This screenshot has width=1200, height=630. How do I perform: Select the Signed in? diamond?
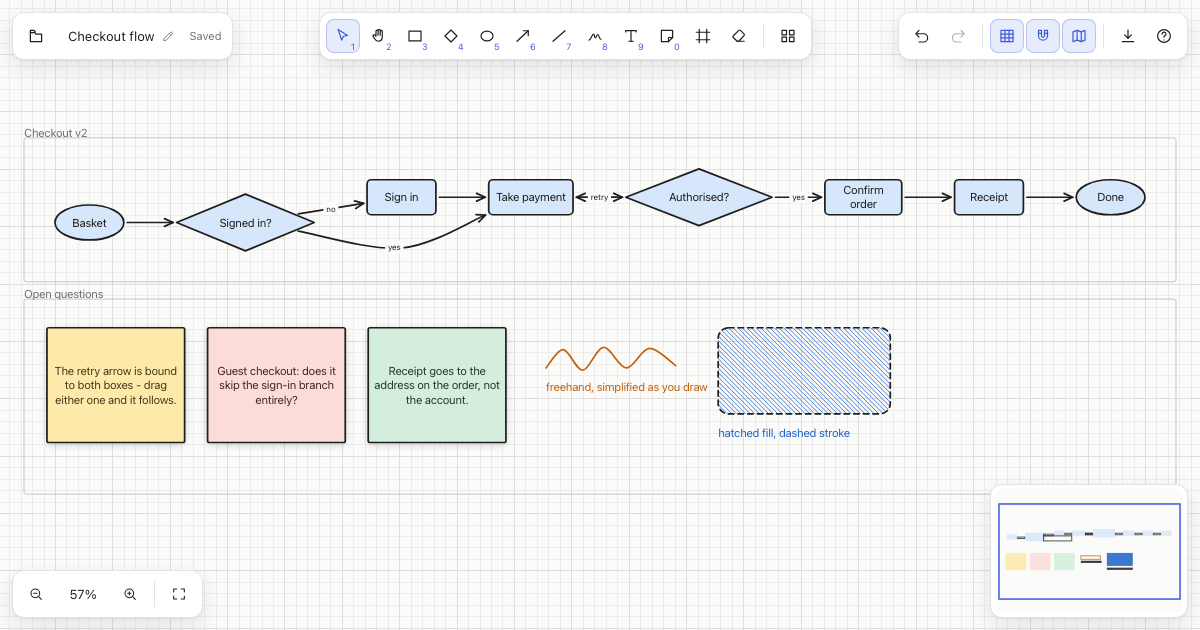tap(245, 223)
